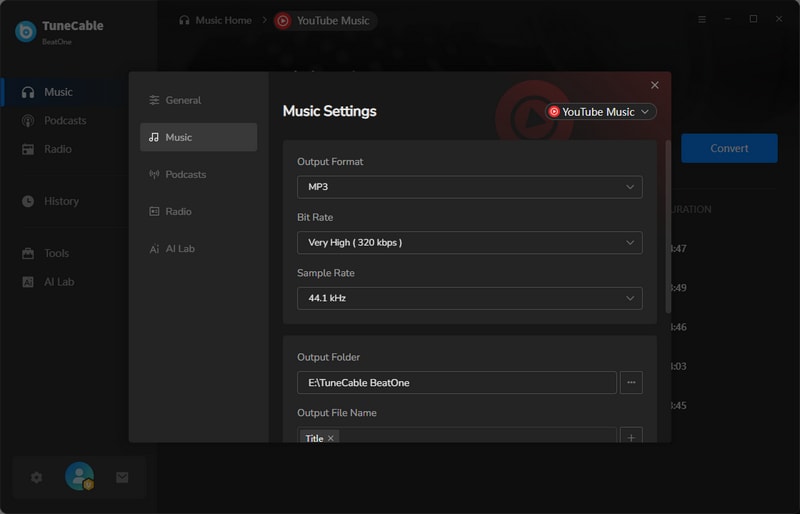Click the Title tag chip
Screen dimensions: 800x514
[319, 438]
